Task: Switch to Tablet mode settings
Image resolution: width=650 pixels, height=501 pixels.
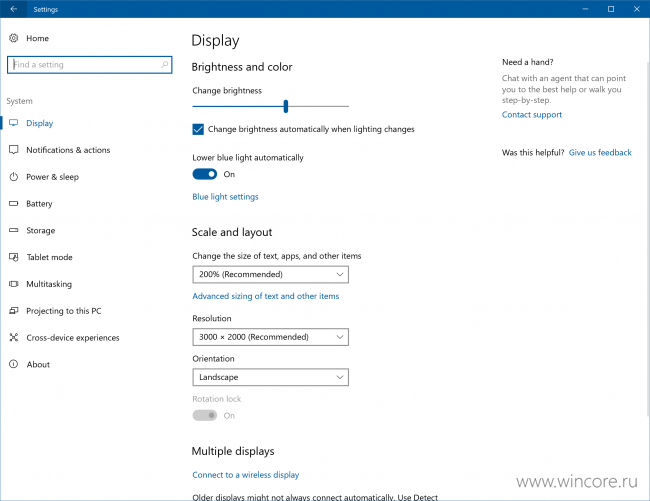Action: (x=49, y=257)
